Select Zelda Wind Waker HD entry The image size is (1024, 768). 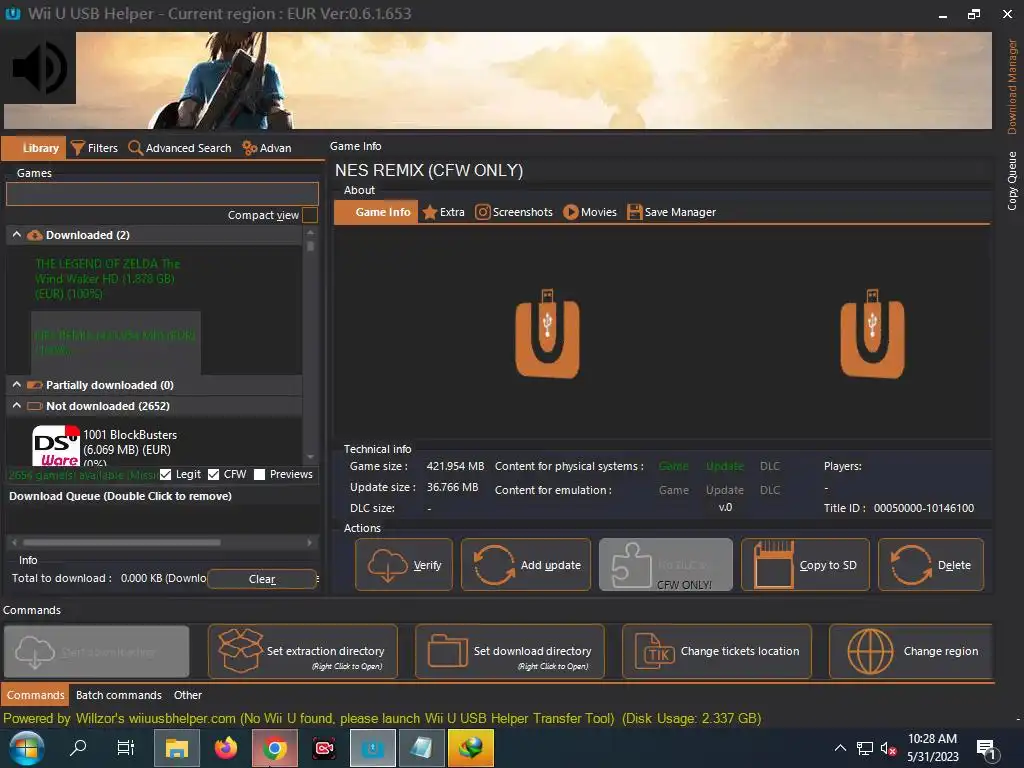point(108,279)
